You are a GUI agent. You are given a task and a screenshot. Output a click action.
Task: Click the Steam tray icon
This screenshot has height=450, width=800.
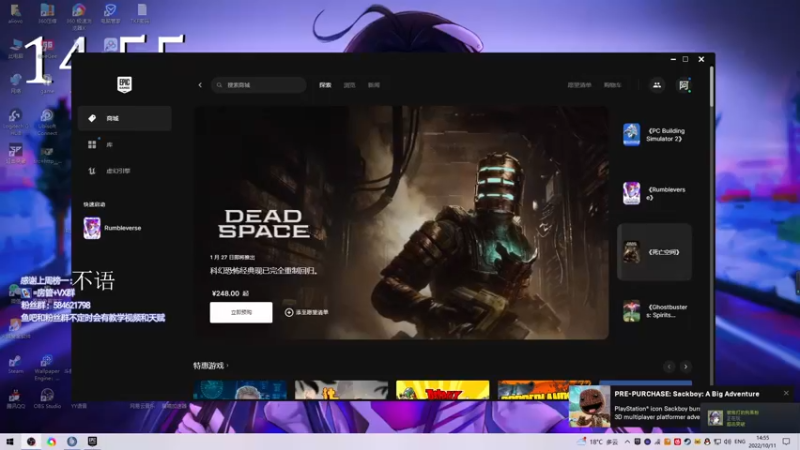pos(687,441)
